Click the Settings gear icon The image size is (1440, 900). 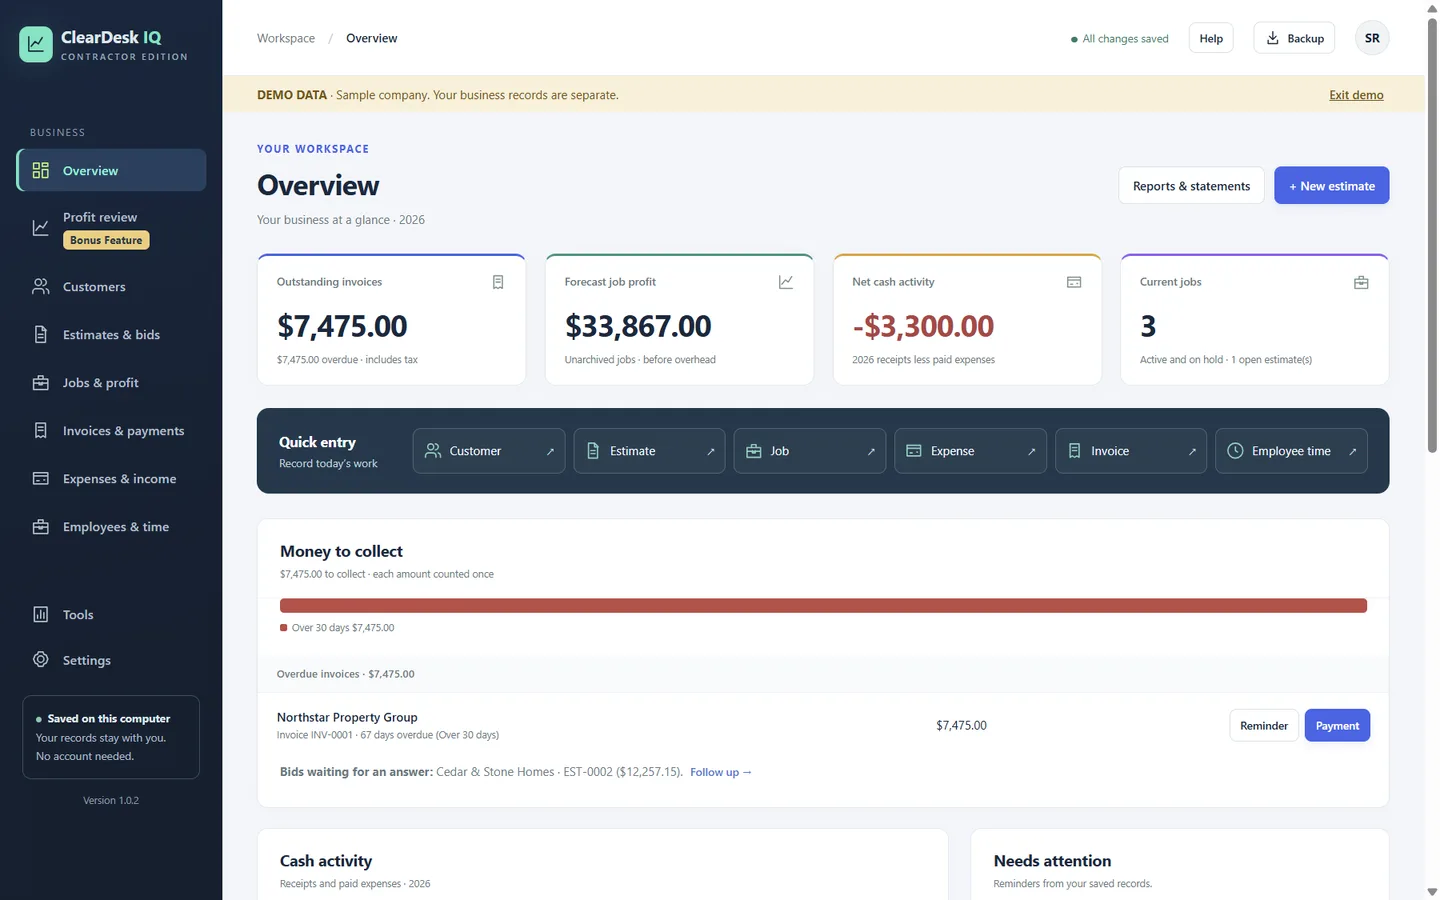tap(41, 660)
